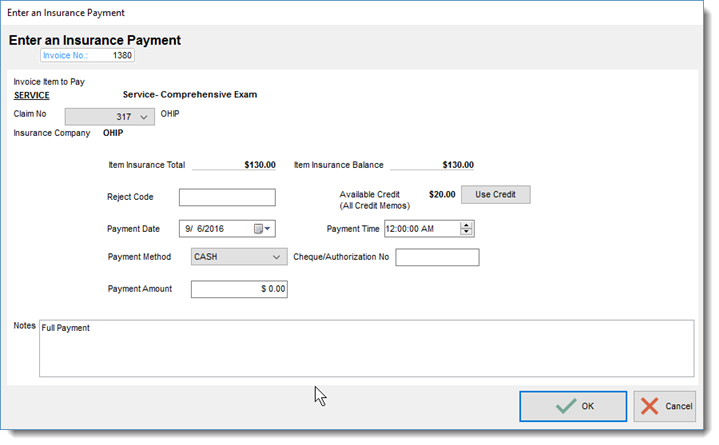Screen dimensions: 719x445
Task: Click the Payment Amount field
Action: [x=239, y=289]
